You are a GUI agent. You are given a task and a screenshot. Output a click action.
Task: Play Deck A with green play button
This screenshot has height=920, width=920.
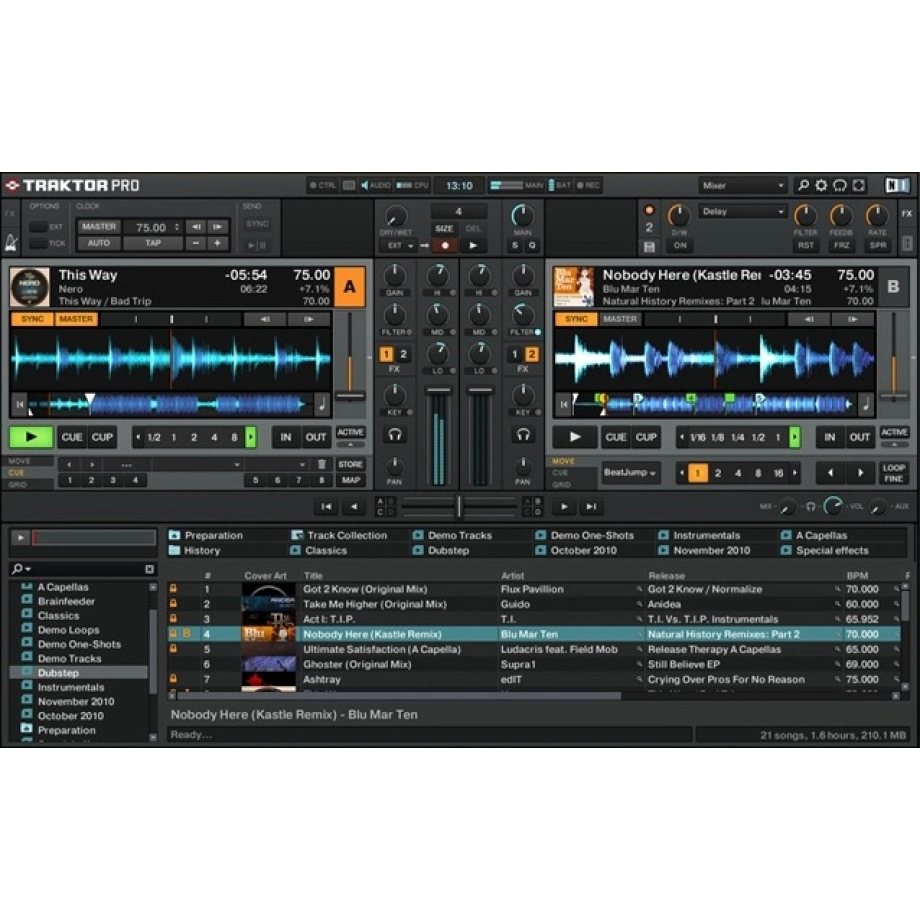tap(31, 437)
